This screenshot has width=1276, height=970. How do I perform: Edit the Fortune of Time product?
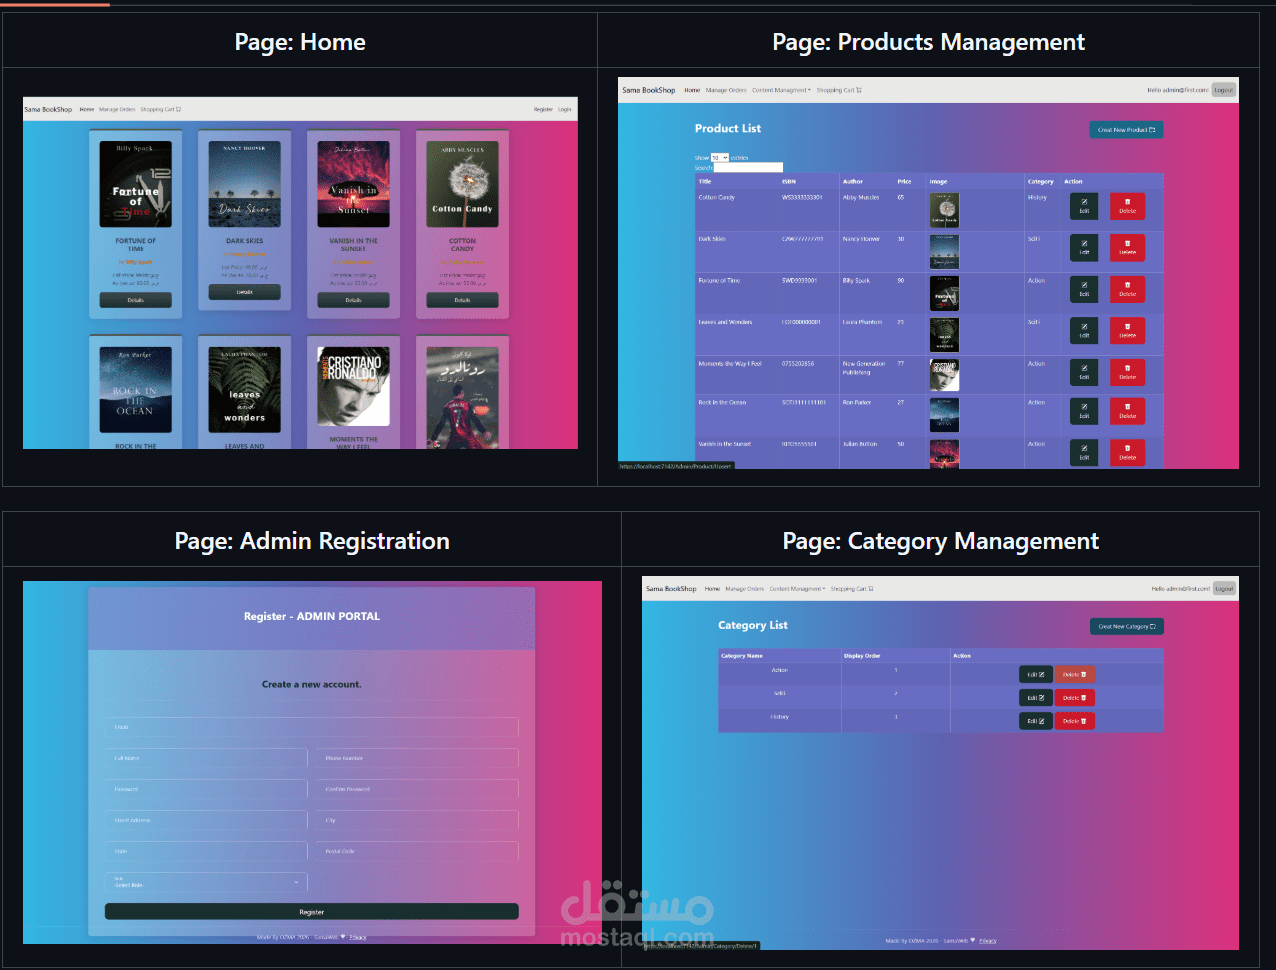pyautogui.click(x=1084, y=289)
